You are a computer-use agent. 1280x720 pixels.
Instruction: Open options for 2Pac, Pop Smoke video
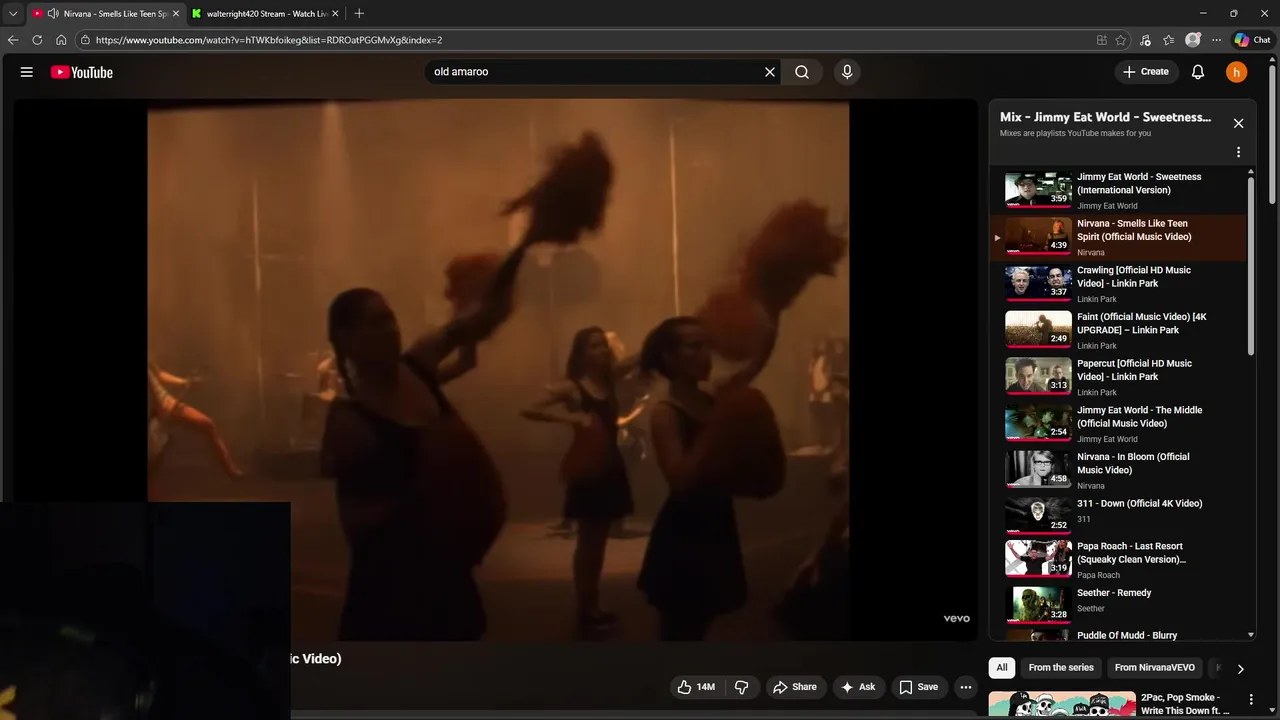tap(1250, 700)
